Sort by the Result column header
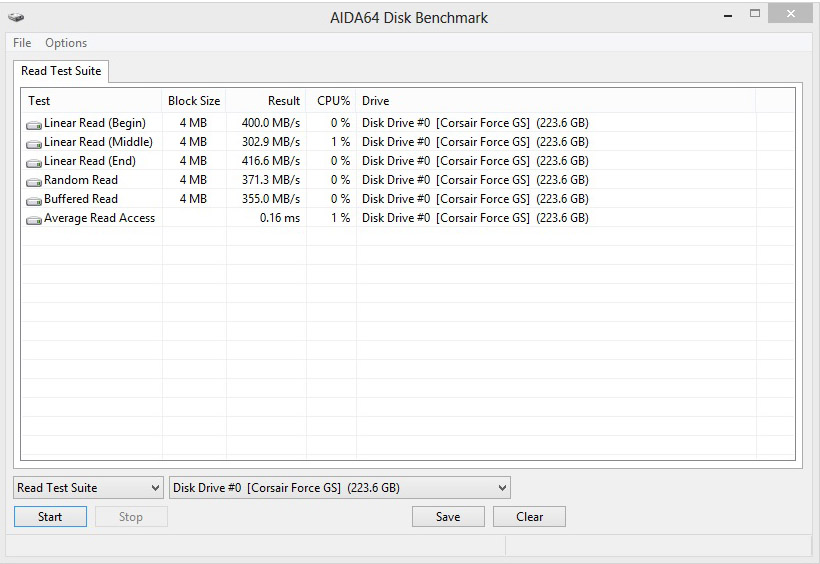The width and height of the screenshot is (820, 564). point(266,101)
